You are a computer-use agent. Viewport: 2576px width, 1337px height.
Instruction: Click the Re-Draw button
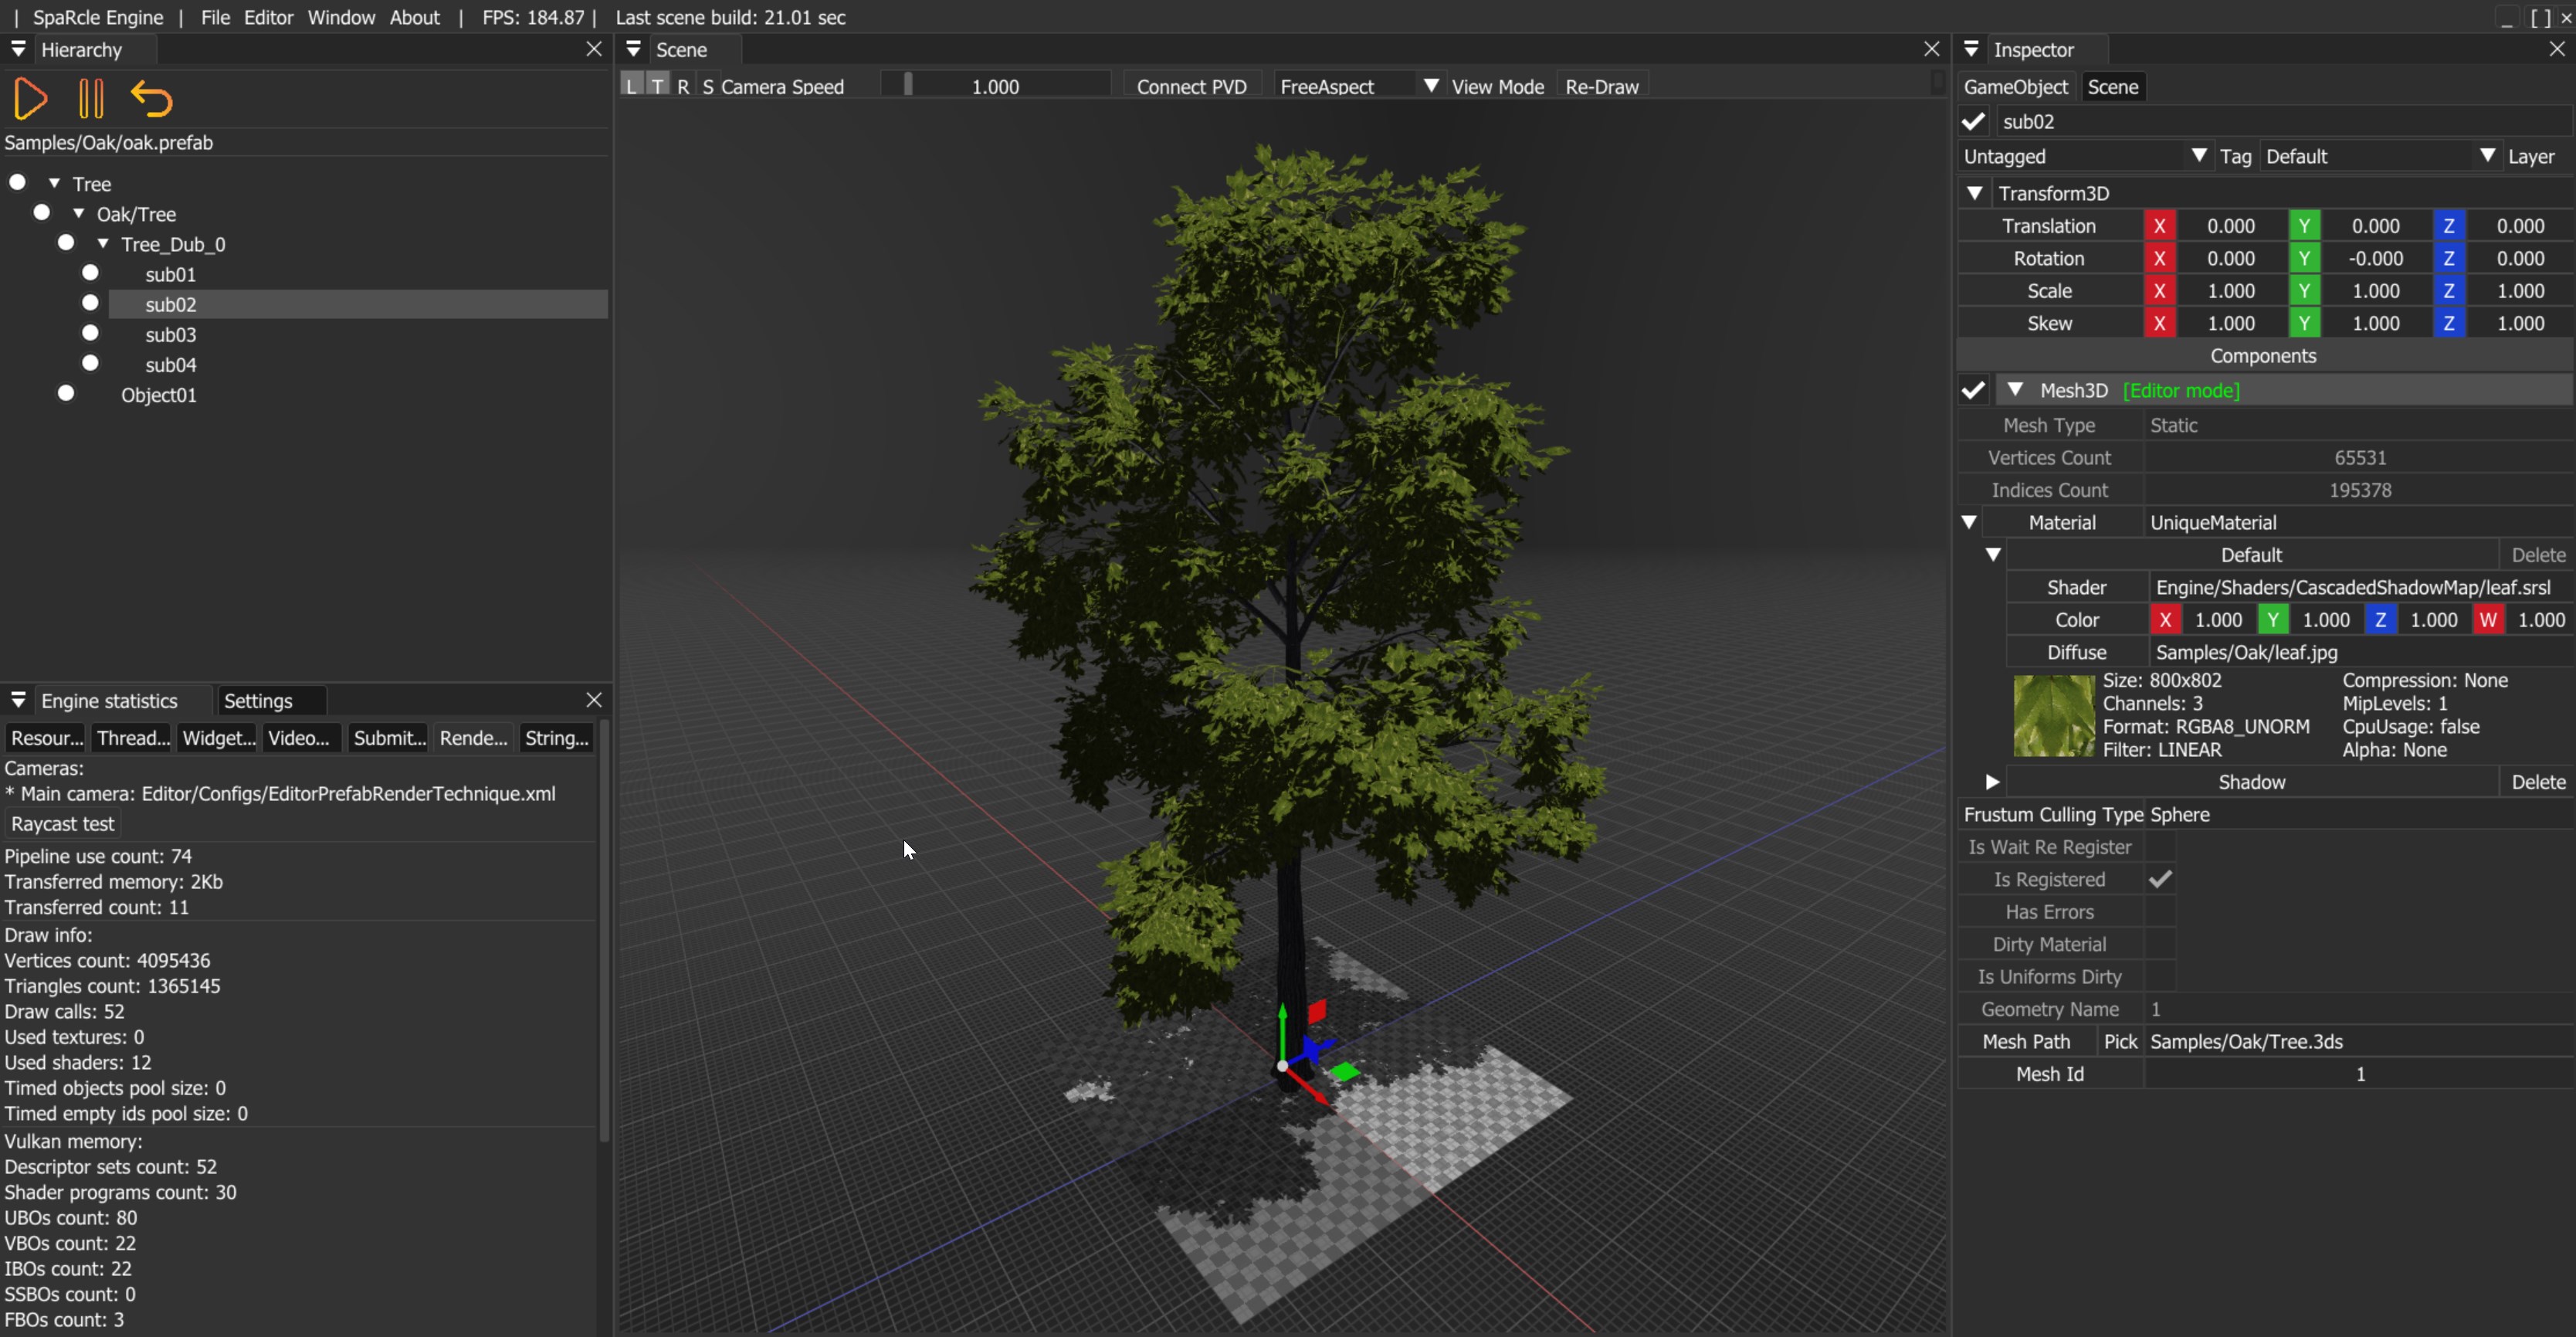[x=1601, y=86]
